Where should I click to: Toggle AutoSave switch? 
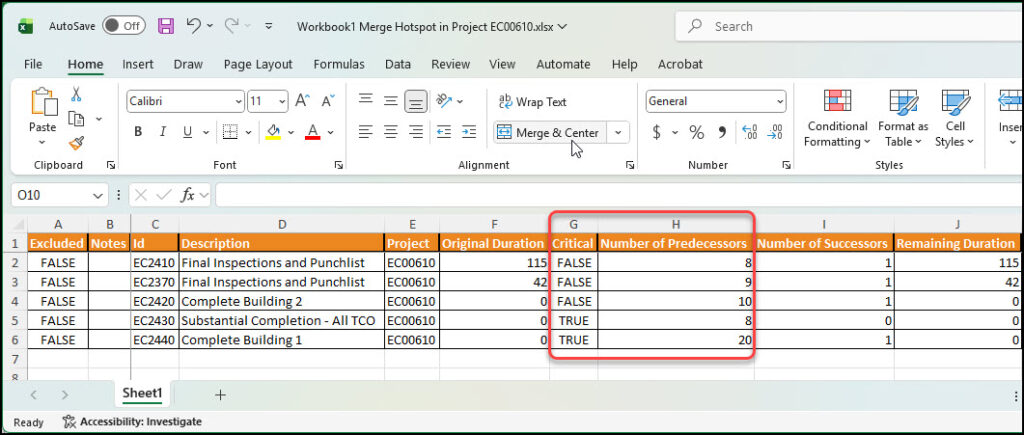coord(123,26)
